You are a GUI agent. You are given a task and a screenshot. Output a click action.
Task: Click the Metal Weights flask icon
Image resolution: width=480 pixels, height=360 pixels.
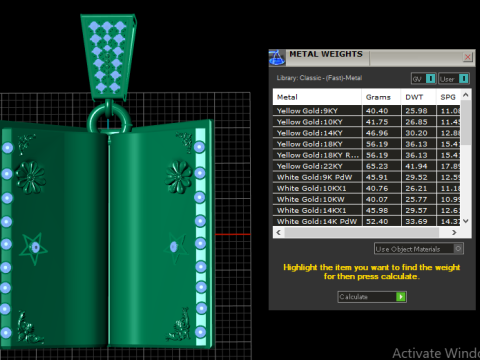pyautogui.click(x=277, y=58)
